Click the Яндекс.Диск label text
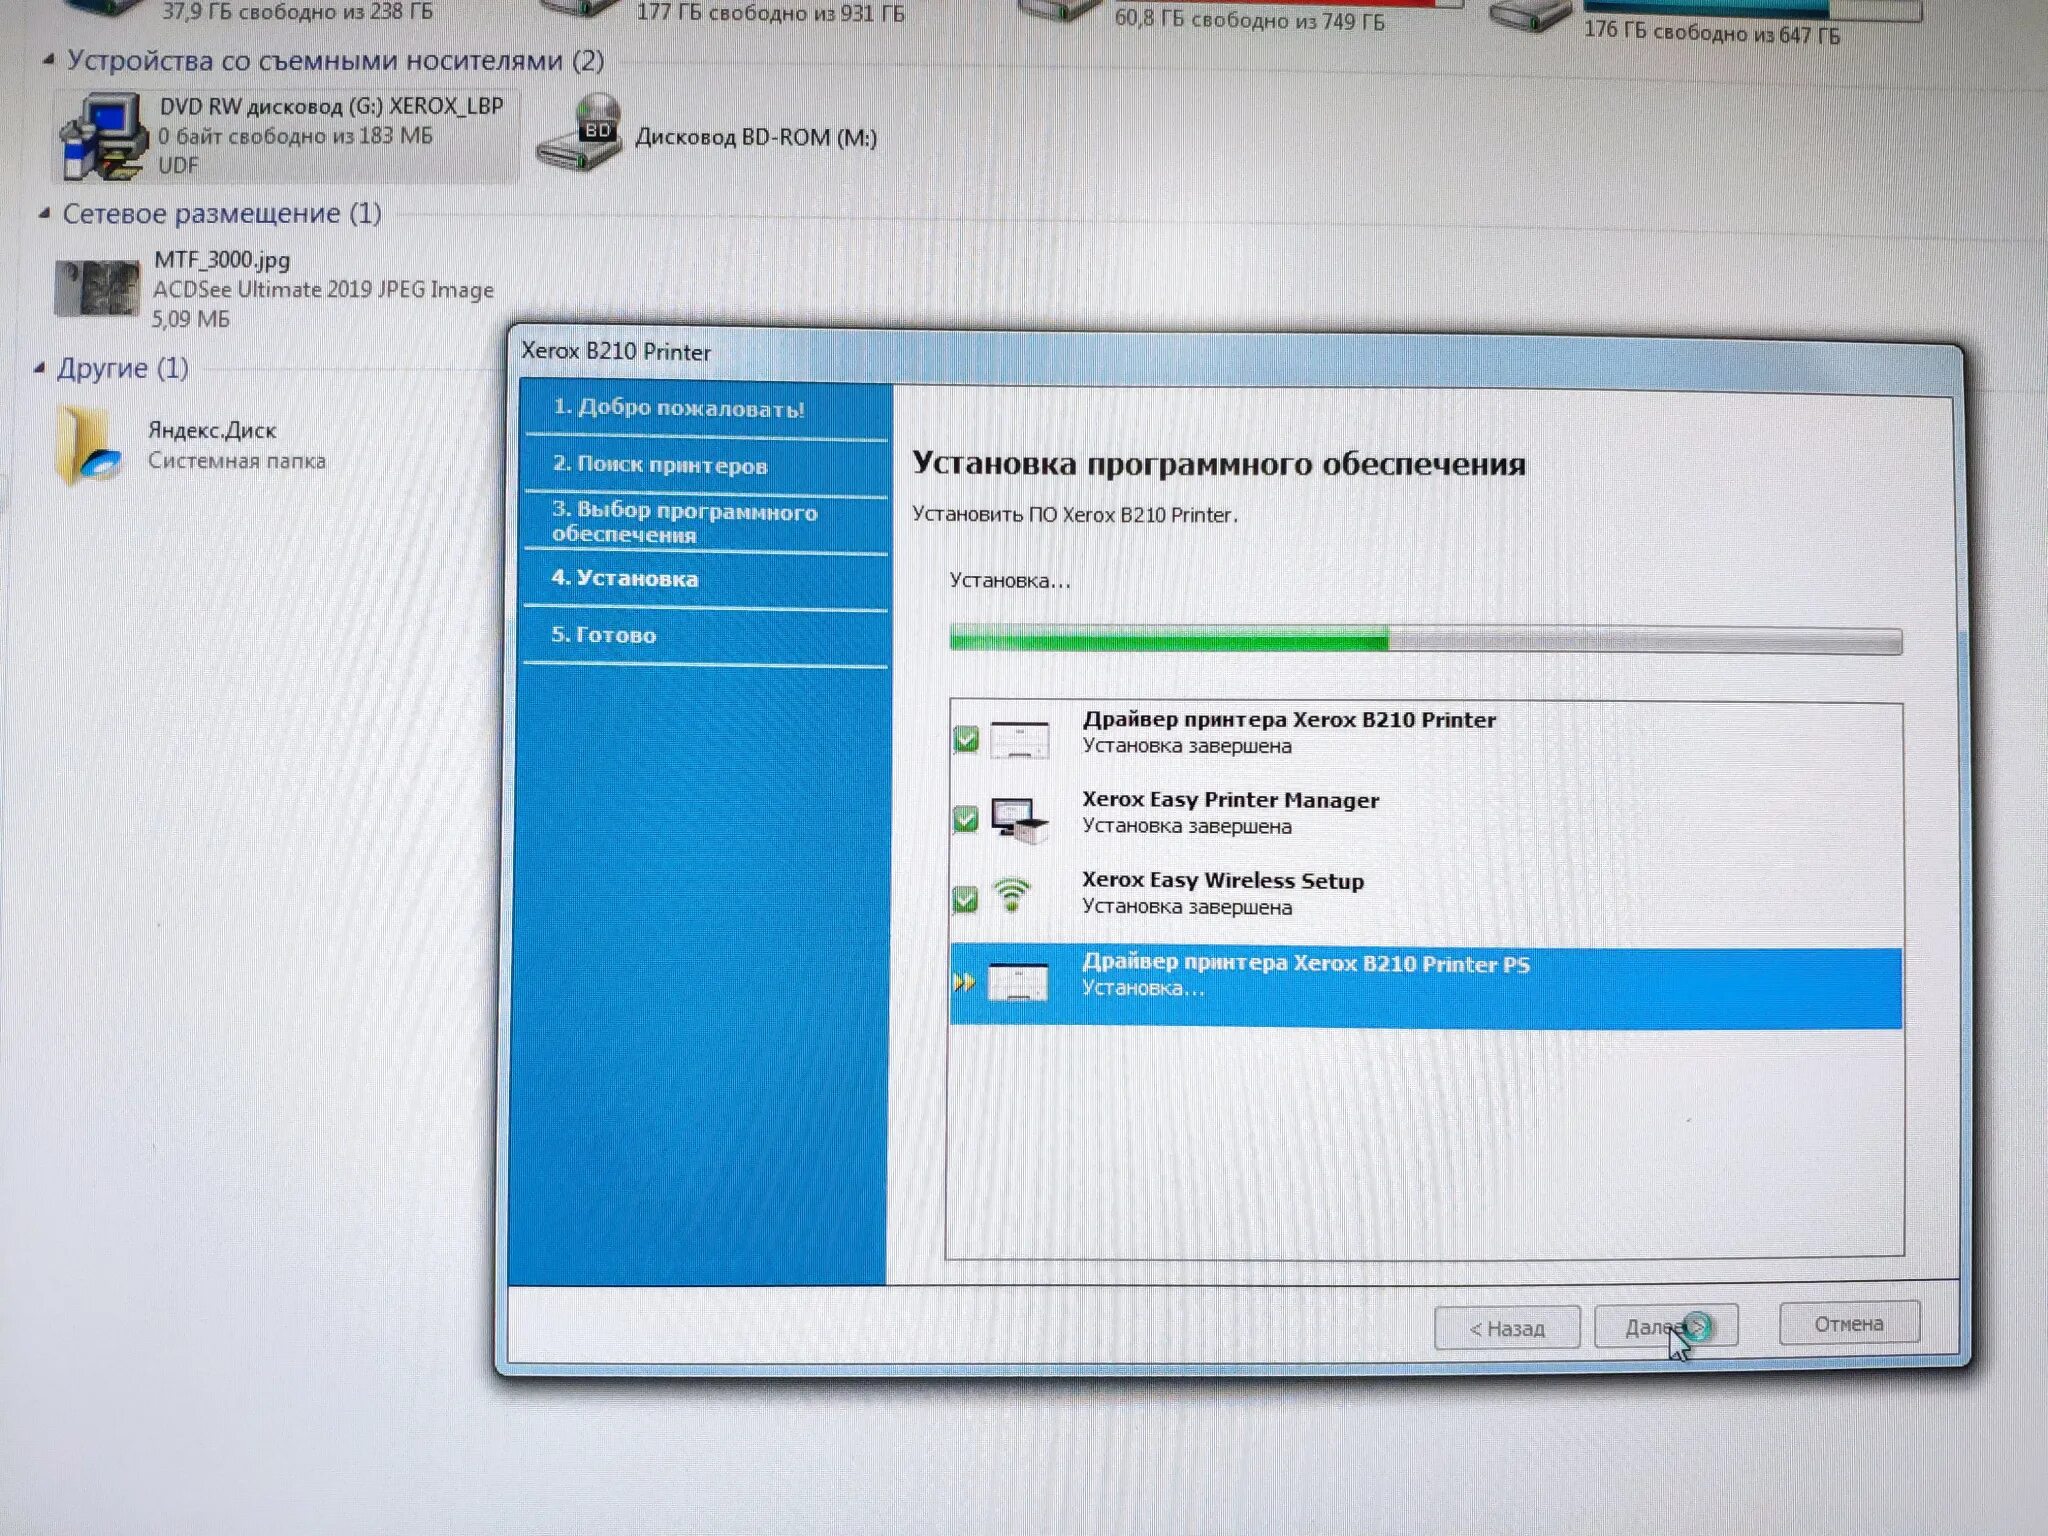Viewport: 2048px width, 1536px height. coord(212,430)
